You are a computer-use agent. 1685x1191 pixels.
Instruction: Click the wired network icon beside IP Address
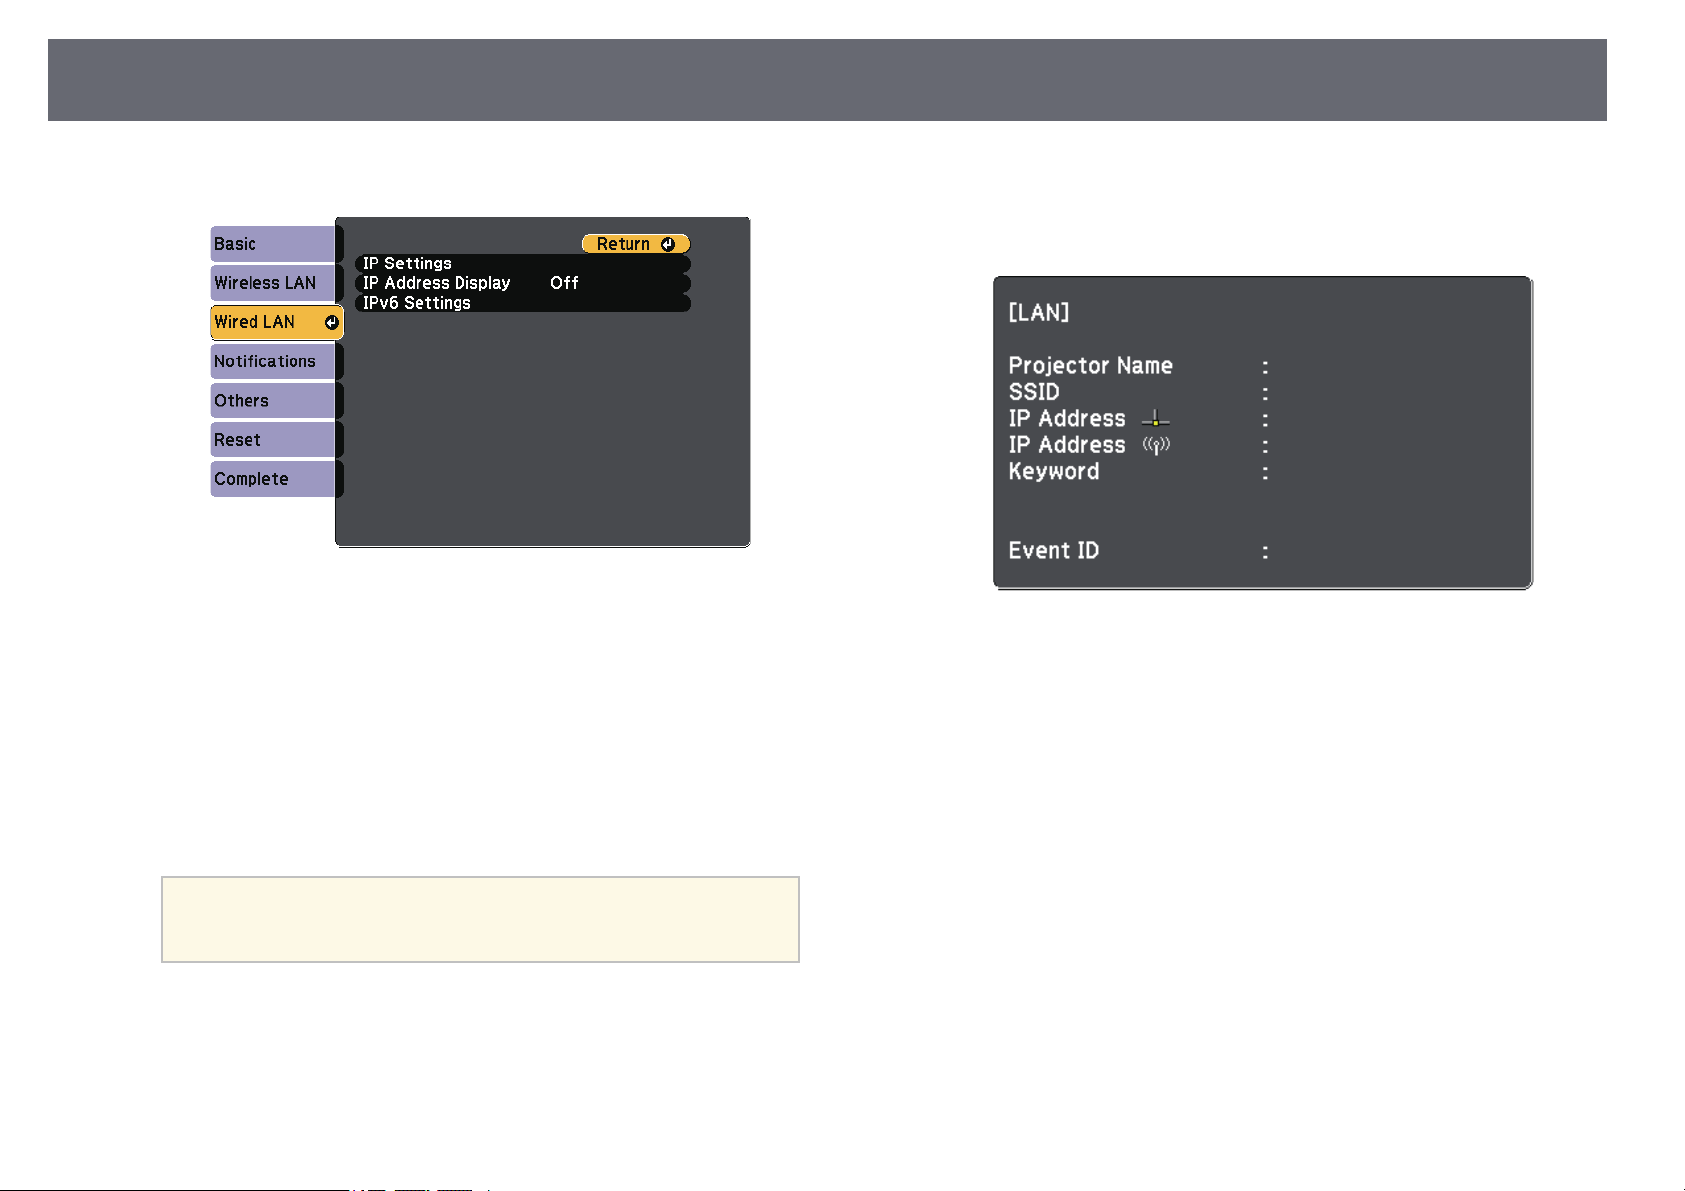(x=1155, y=419)
